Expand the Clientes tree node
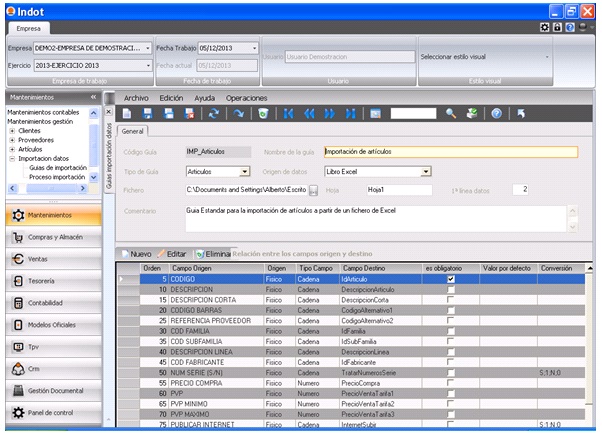 pos(12,131)
